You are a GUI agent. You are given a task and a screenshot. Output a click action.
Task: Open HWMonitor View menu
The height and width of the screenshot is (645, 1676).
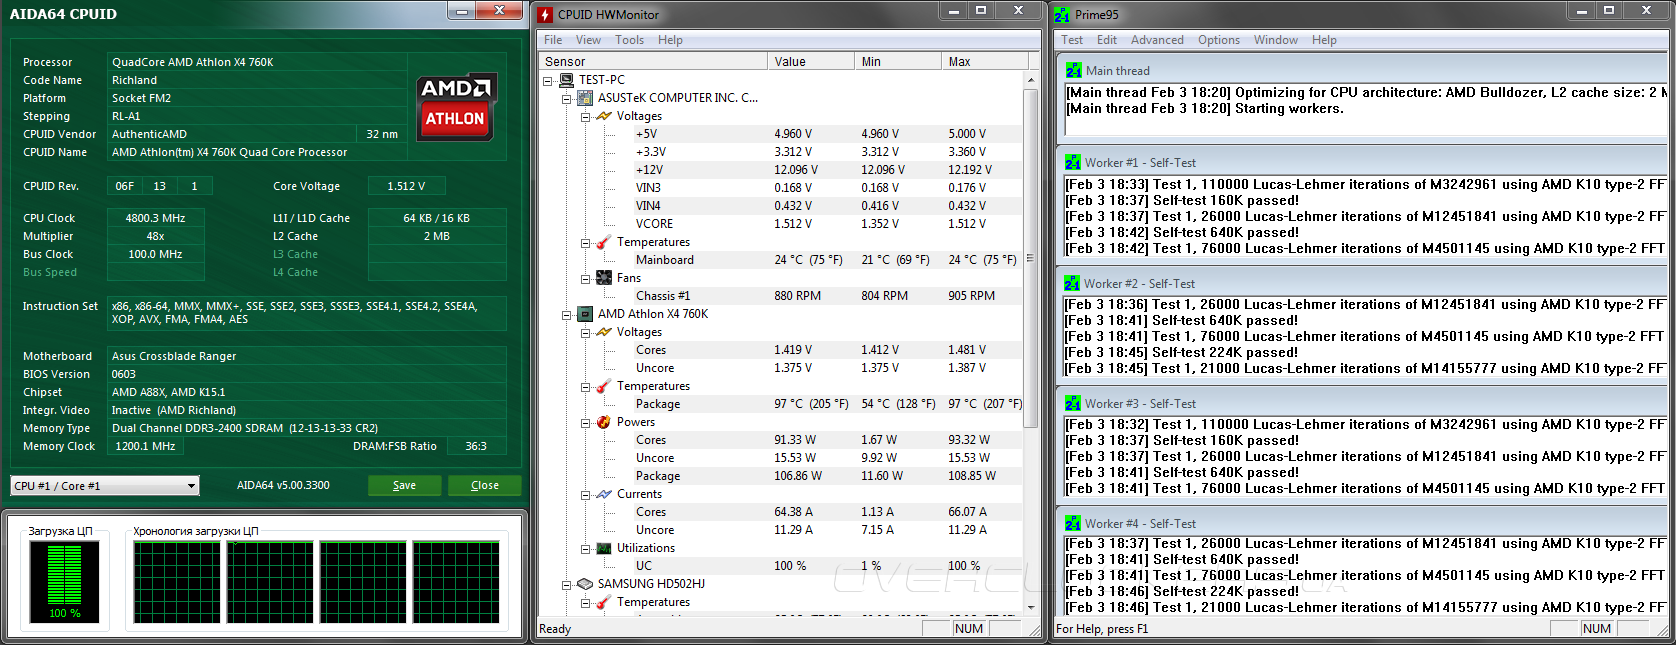588,40
